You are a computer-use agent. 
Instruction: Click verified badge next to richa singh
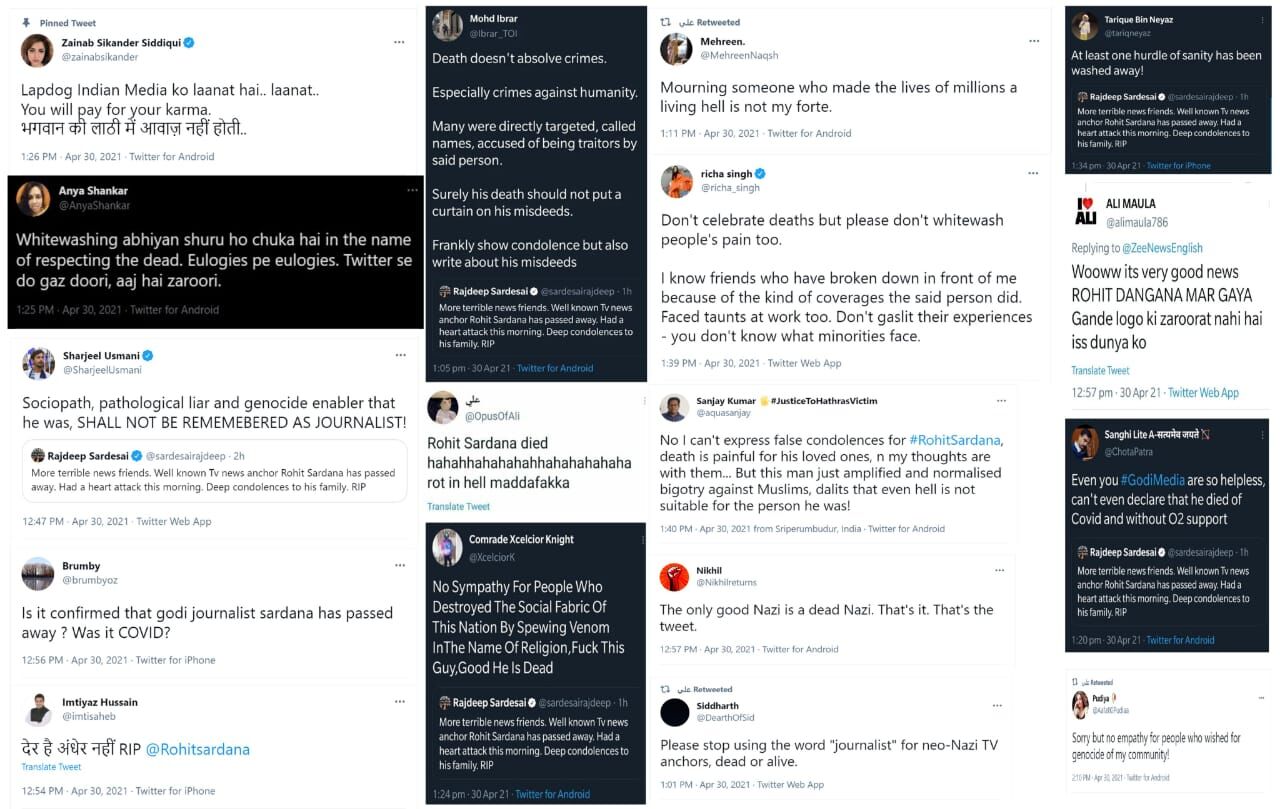760,174
